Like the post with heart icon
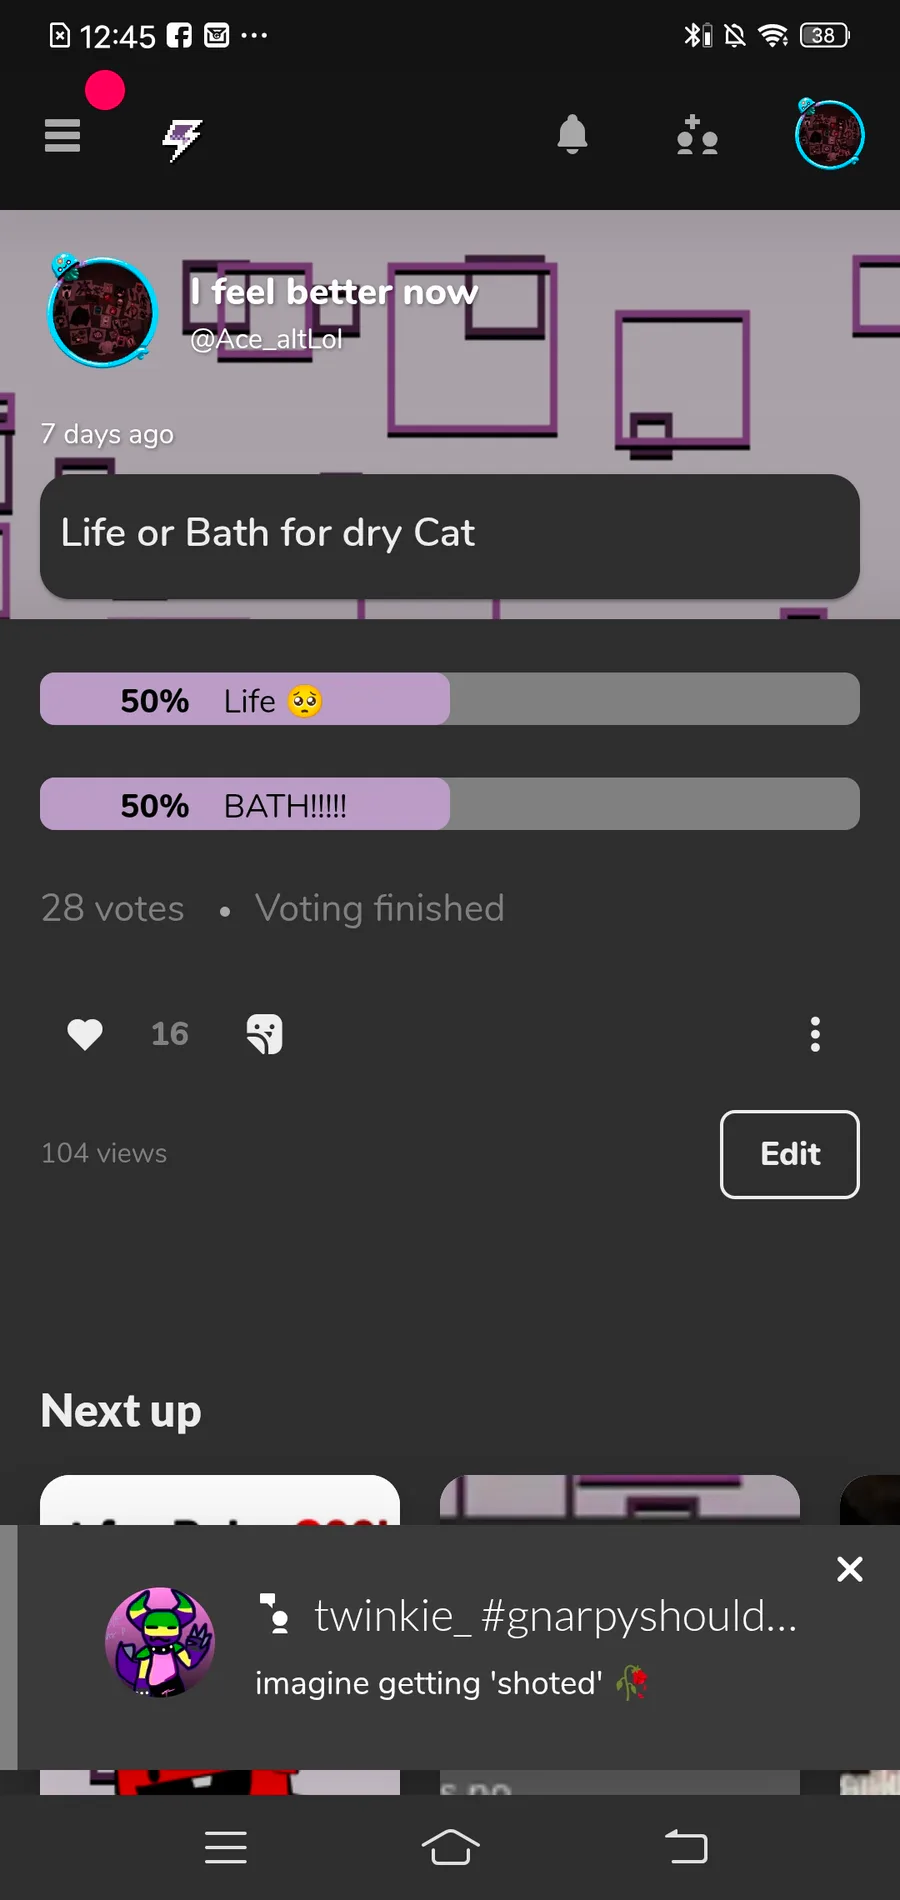900x1900 pixels. tap(85, 1034)
